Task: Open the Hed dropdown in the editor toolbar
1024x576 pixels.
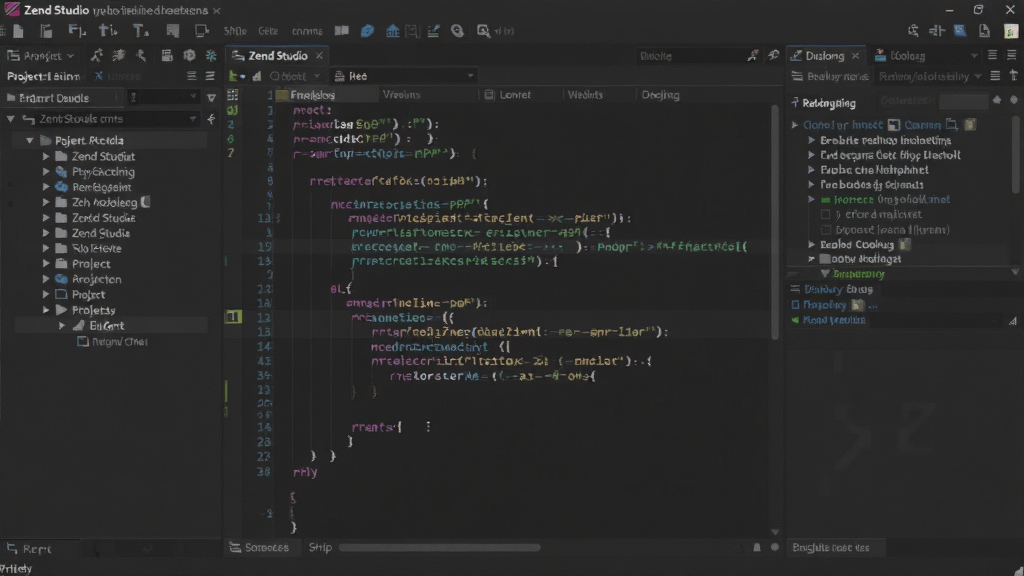Action: point(404,76)
